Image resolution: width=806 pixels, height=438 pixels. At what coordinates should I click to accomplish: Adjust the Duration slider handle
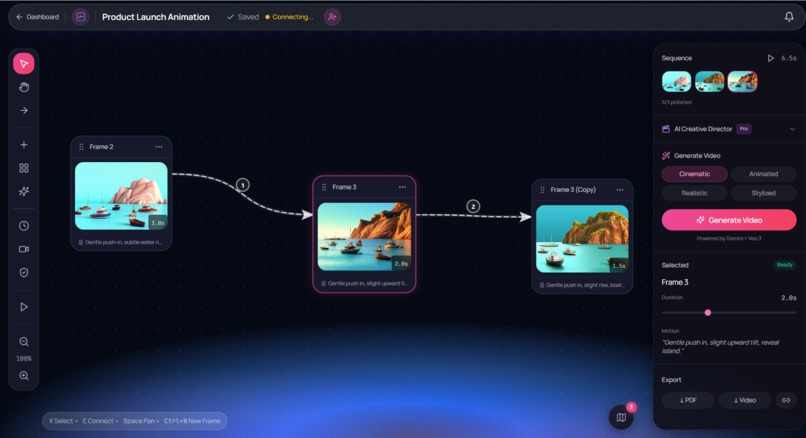coord(708,313)
